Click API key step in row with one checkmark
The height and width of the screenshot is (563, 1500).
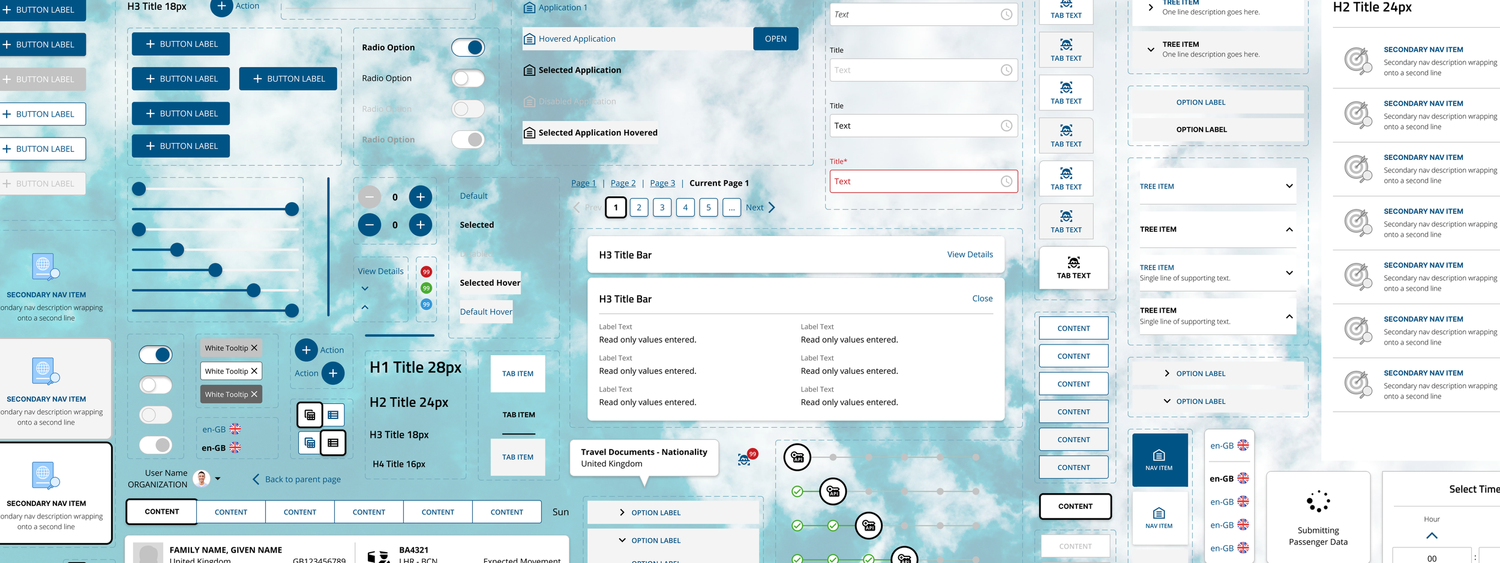pyautogui.click(x=833, y=491)
